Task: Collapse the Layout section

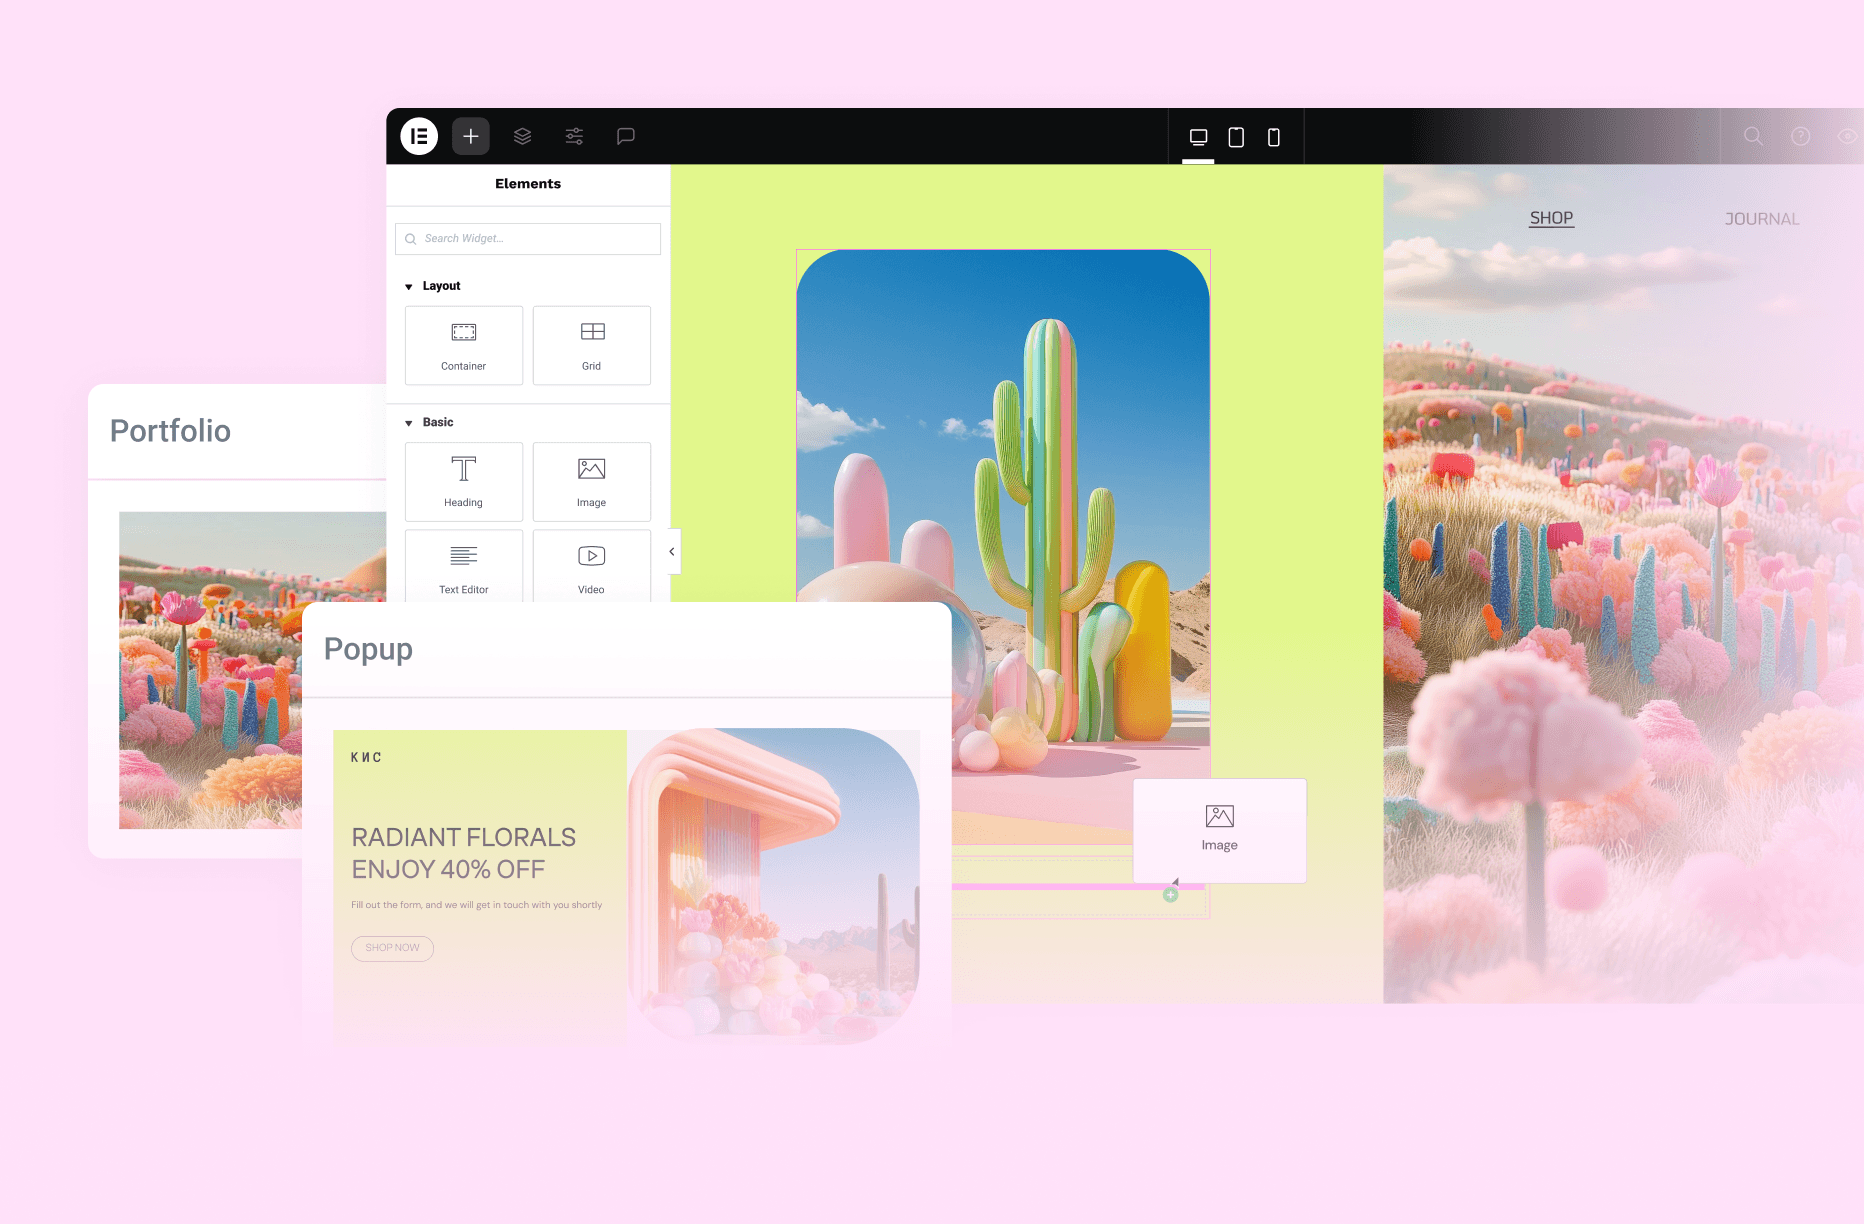Action: [409, 287]
